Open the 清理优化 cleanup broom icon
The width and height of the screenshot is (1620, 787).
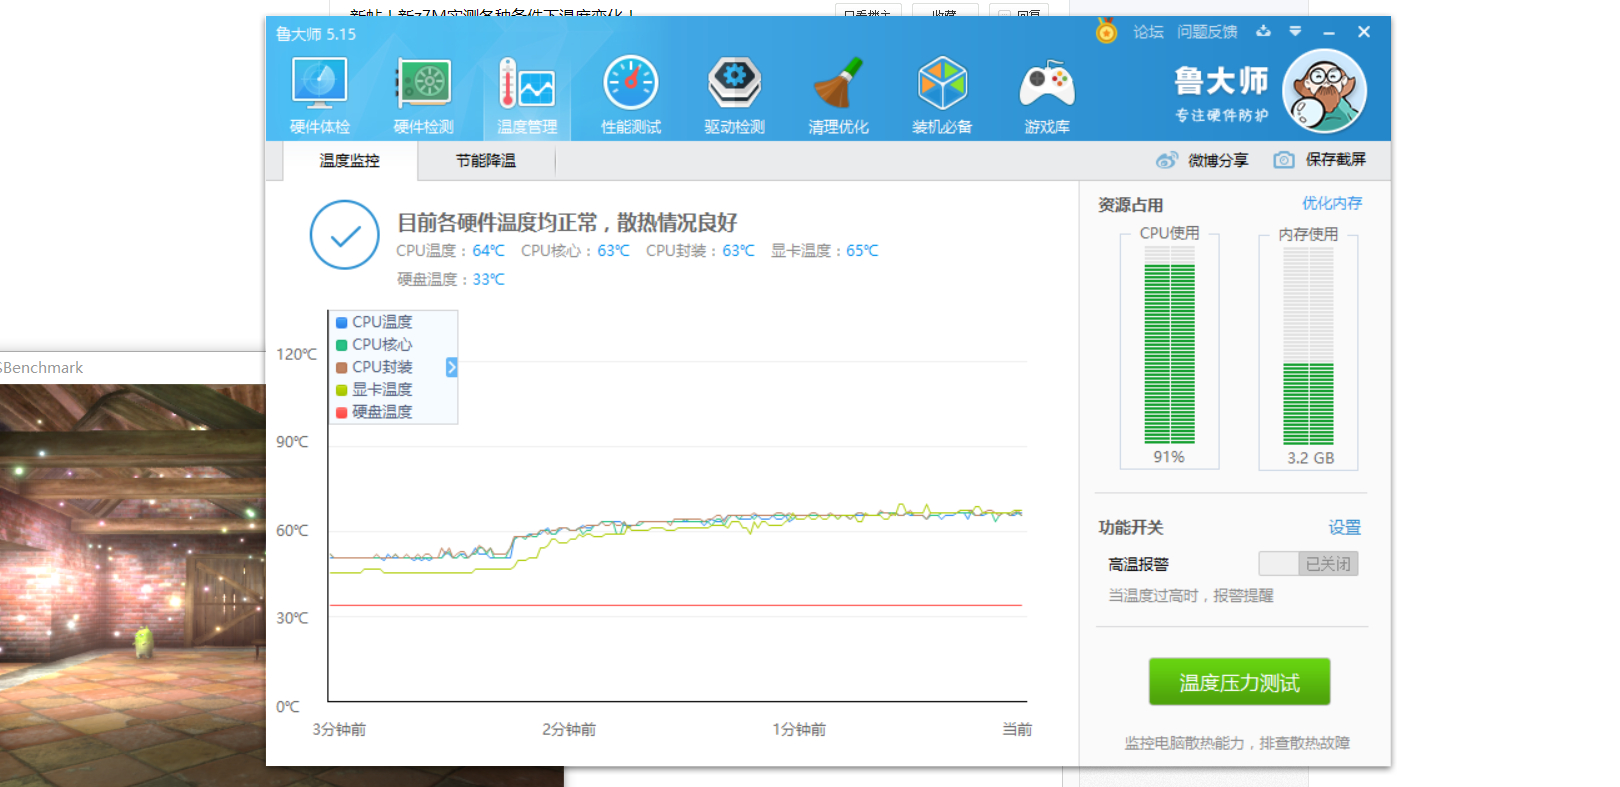click(838, 96)
